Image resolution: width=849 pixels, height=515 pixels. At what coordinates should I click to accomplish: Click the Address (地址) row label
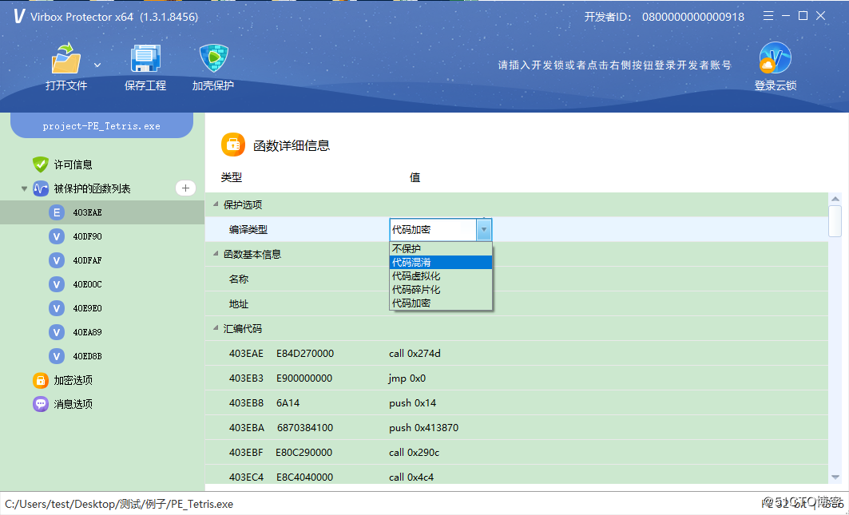point(239,304)
